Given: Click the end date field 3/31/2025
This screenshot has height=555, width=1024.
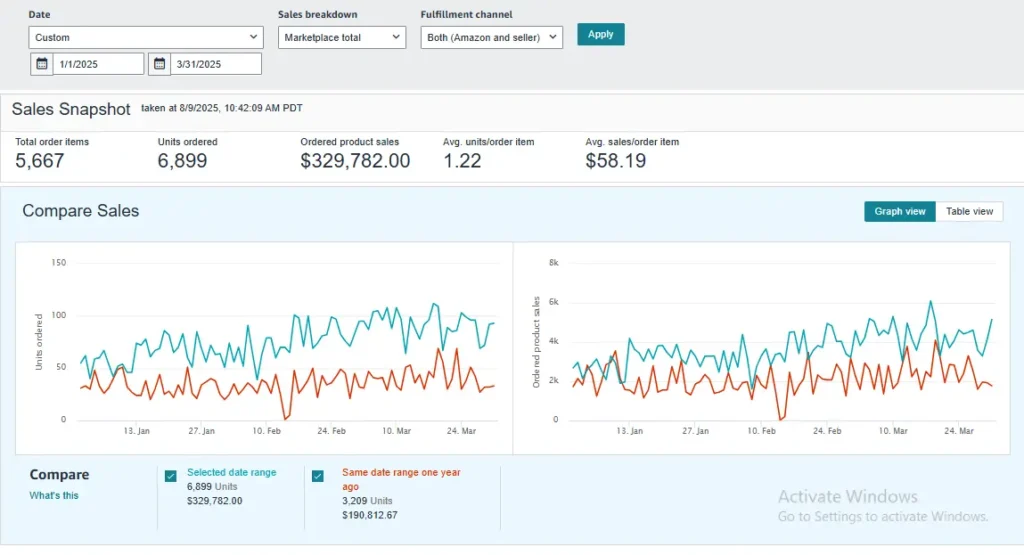Looking at the screenshot, I should (216, 64).
